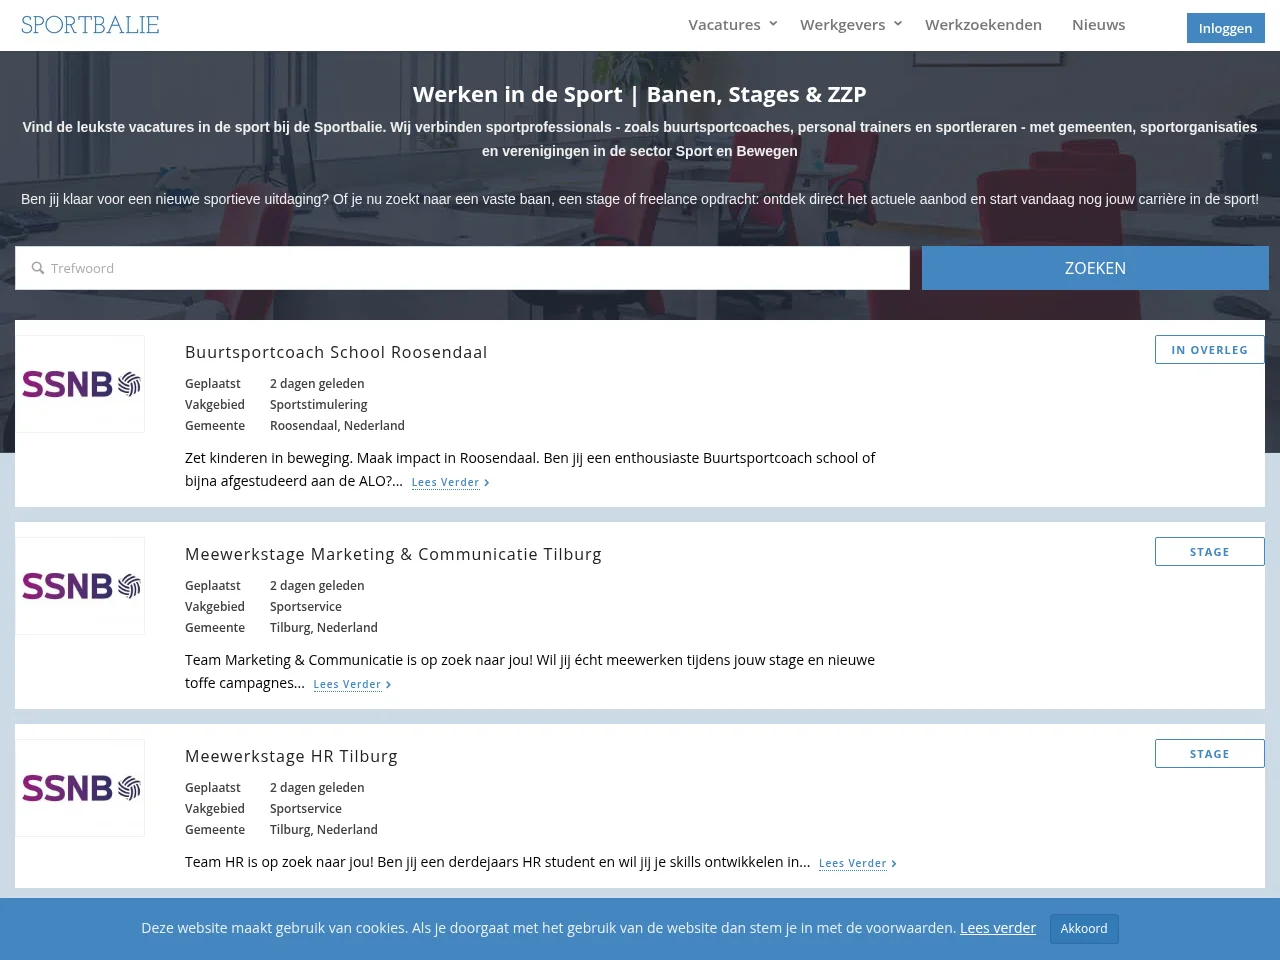The width and height of the screenshot is (1280, 960).
Task: Click 'Sportservice' under Marketing & Communicatie vacancy
Action: (x=306, y=606)
